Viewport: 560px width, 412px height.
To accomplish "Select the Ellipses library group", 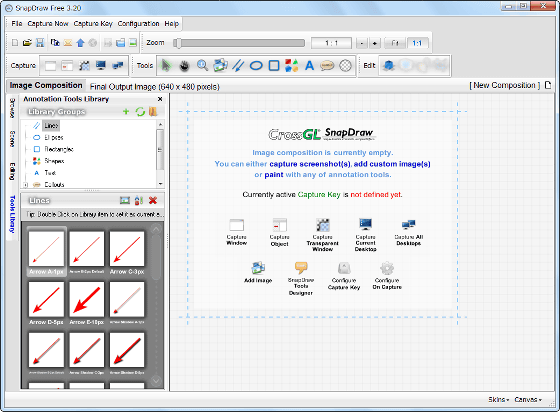I will [x=54, y=137].
